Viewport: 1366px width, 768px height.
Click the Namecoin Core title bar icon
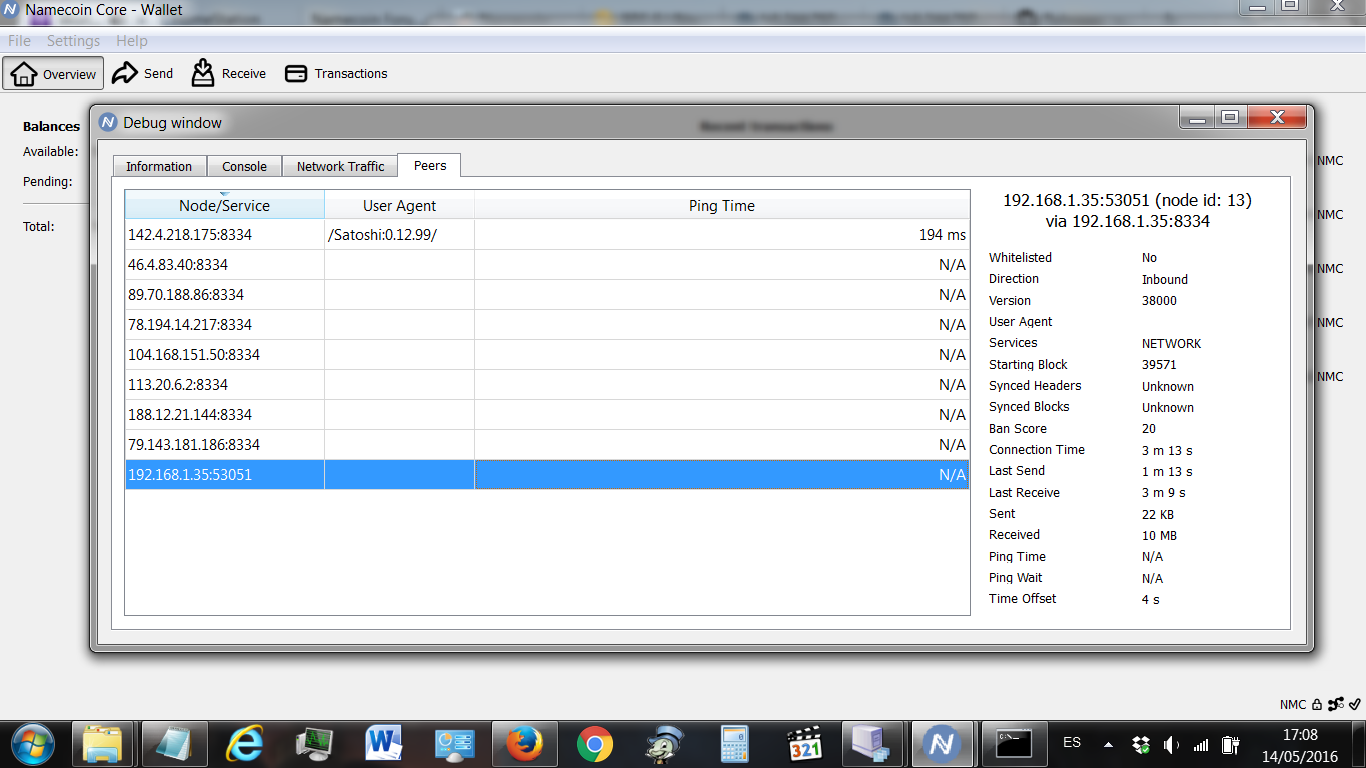[11, 10]
